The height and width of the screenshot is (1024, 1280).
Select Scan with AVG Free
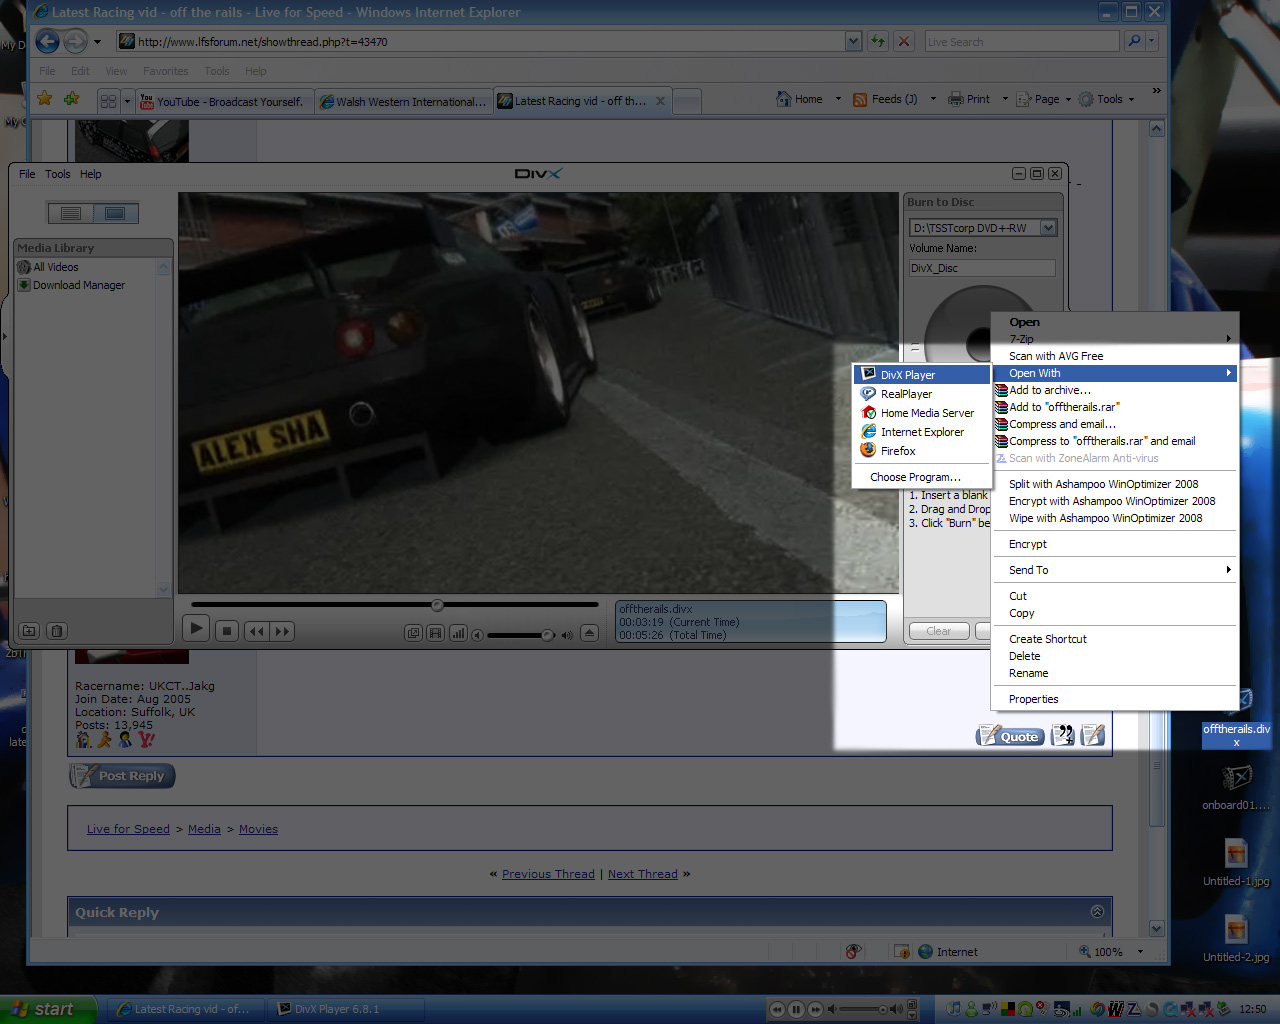tap(1114, 356)
